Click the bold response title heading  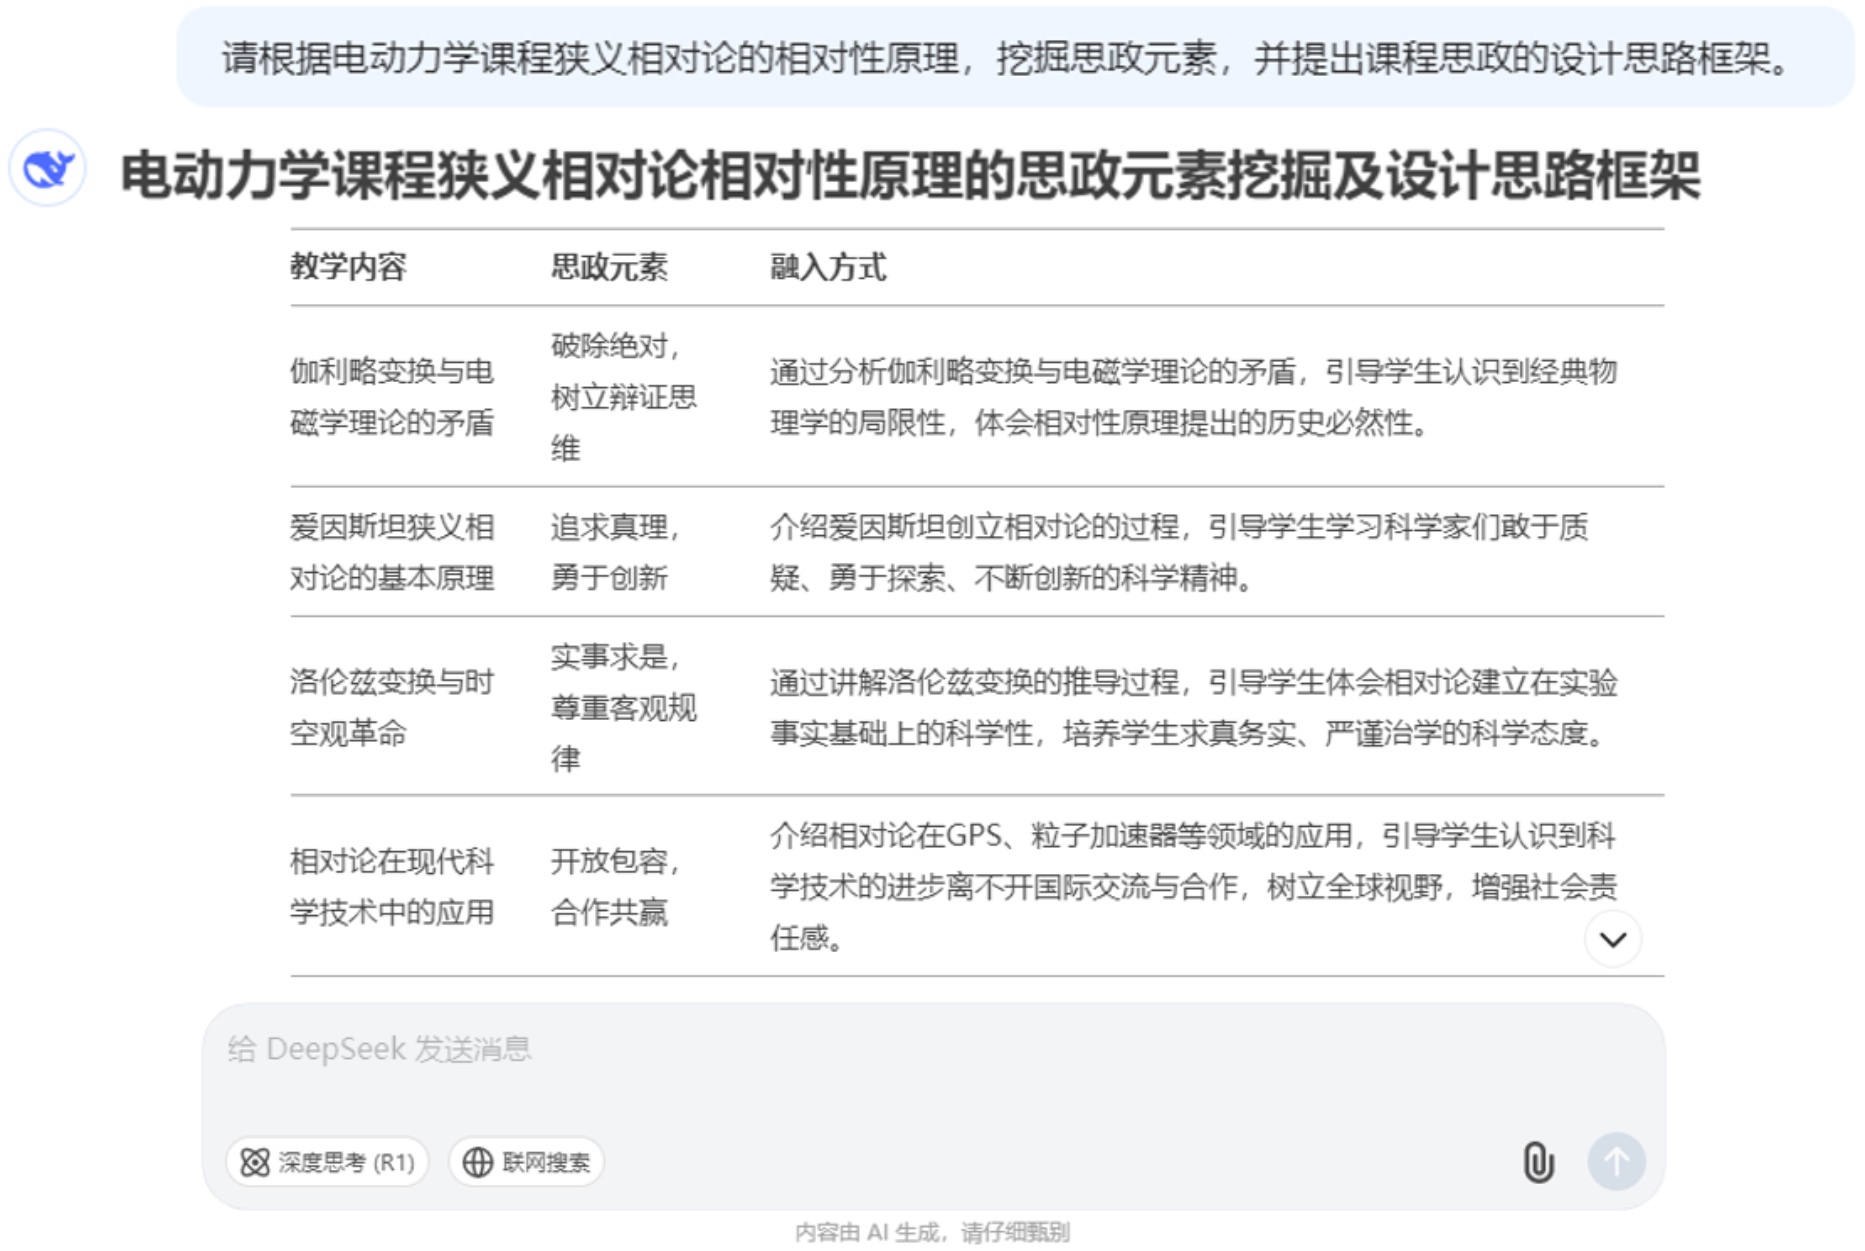point(910,176)
